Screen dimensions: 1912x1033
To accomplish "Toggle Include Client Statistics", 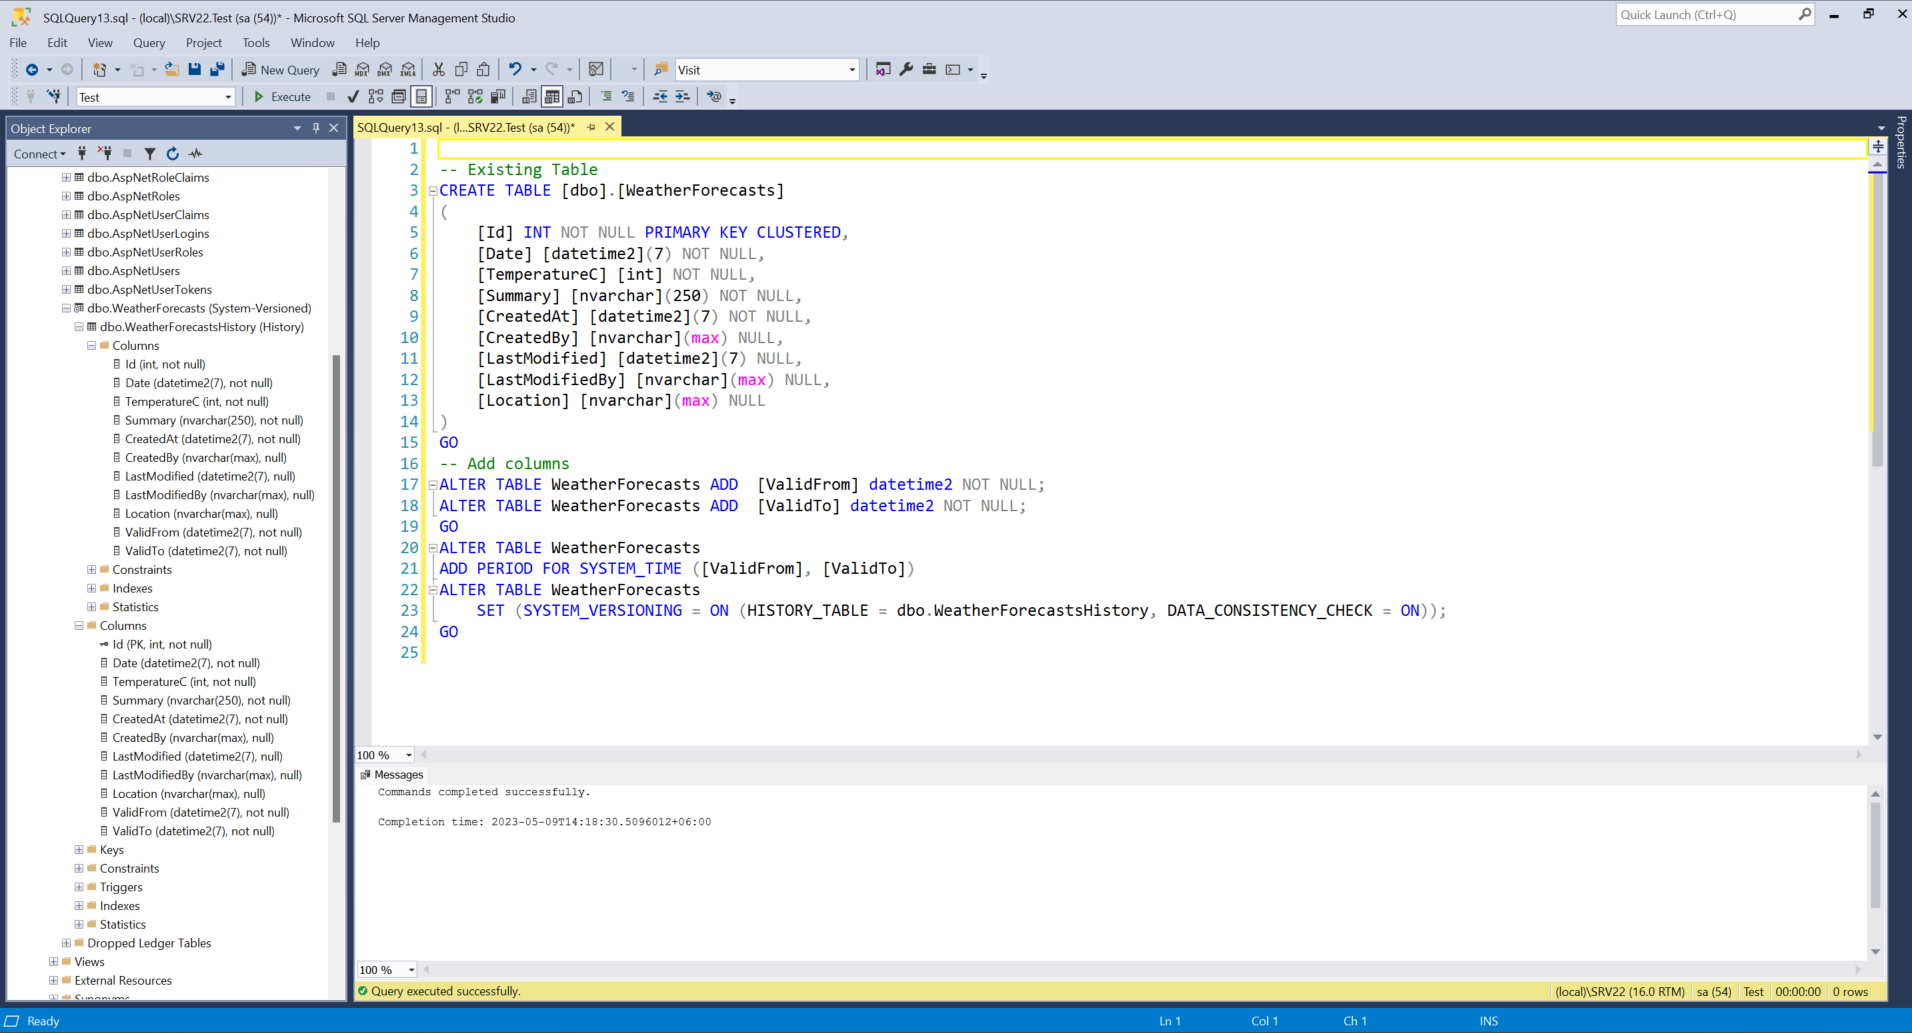I will pos(497,96).
